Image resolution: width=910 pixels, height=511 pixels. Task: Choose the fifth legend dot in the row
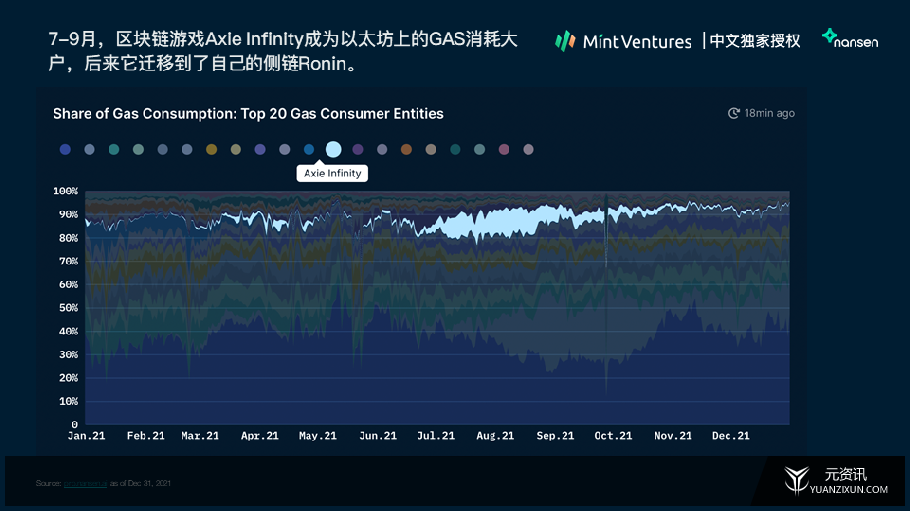(x=162, y=150)
